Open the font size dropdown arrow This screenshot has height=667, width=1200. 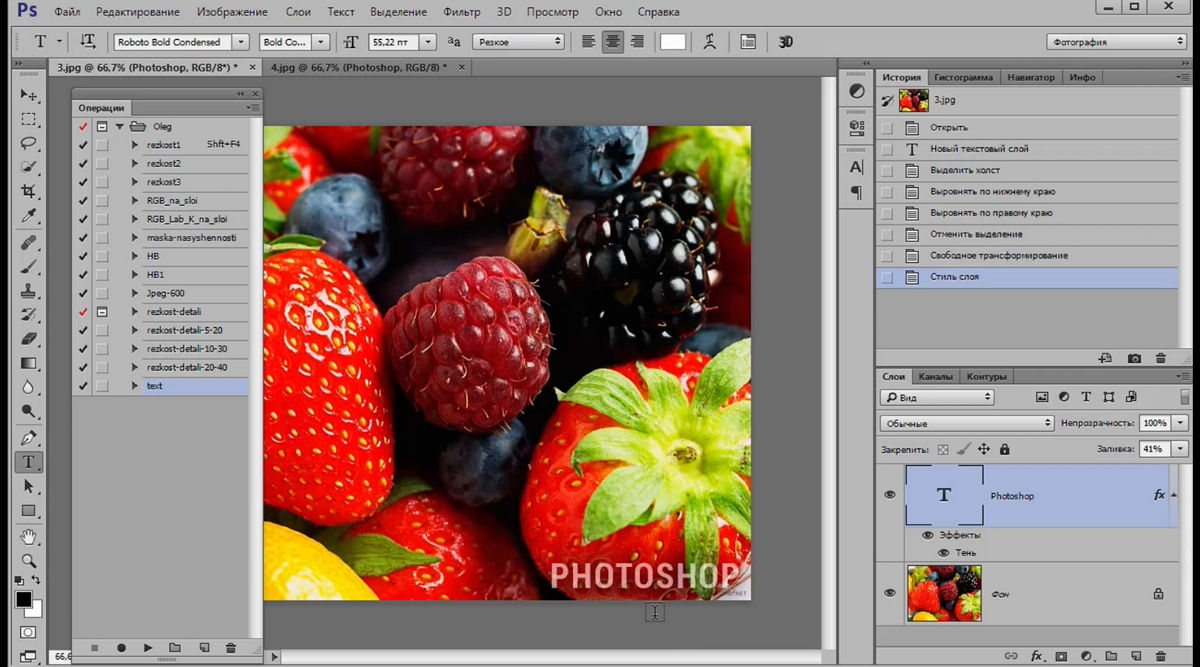(428, 42)
